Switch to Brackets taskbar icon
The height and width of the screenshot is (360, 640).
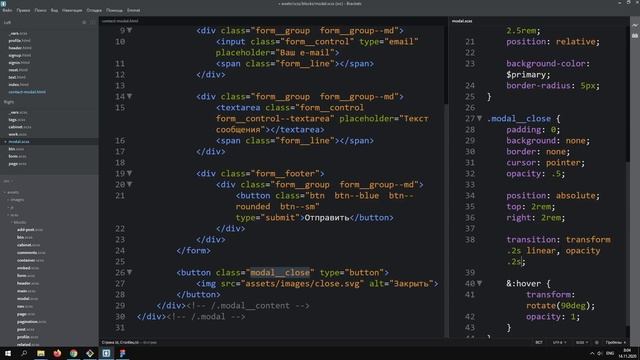[x=106, y=353]
